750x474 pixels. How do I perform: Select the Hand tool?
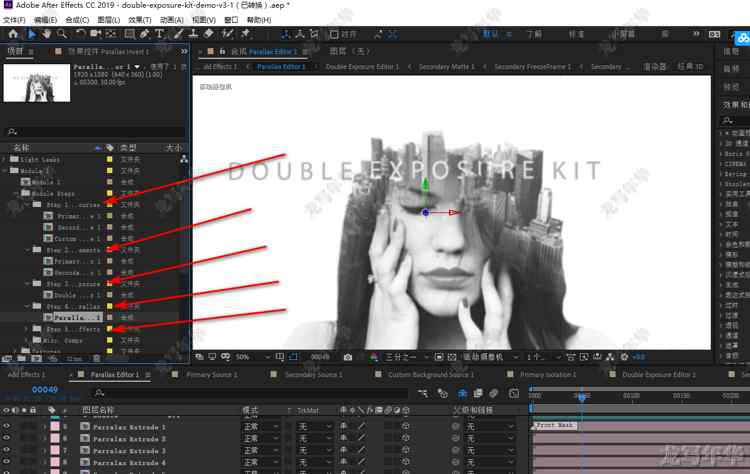click(46, 34)
